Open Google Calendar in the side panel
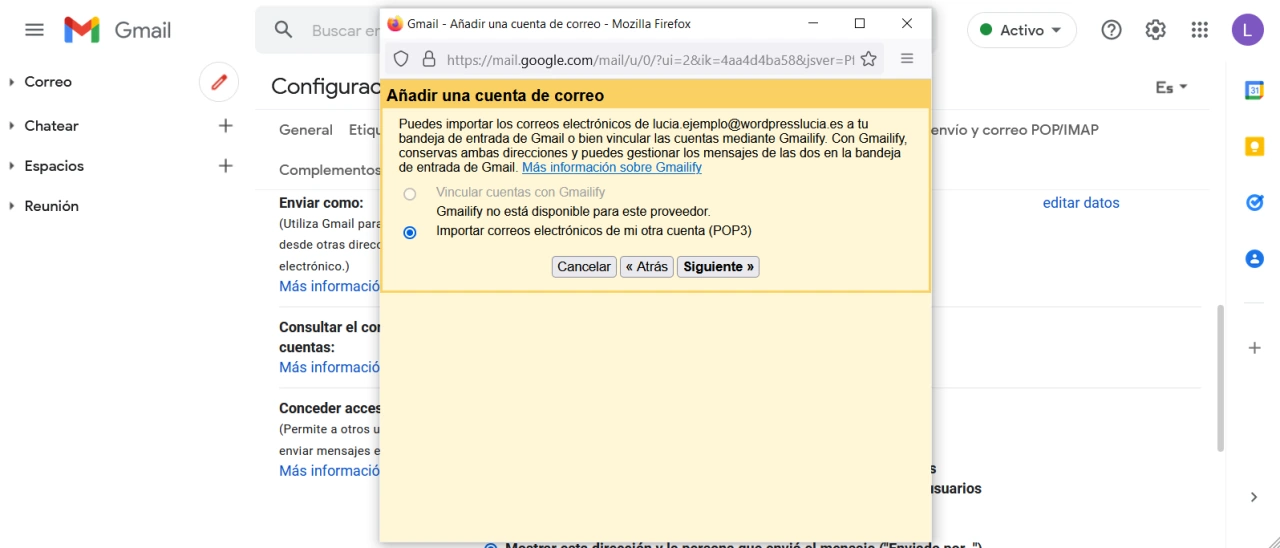Image resolution: width=1280 pixels, height=548 pixels. click(x=1254, y=90)
